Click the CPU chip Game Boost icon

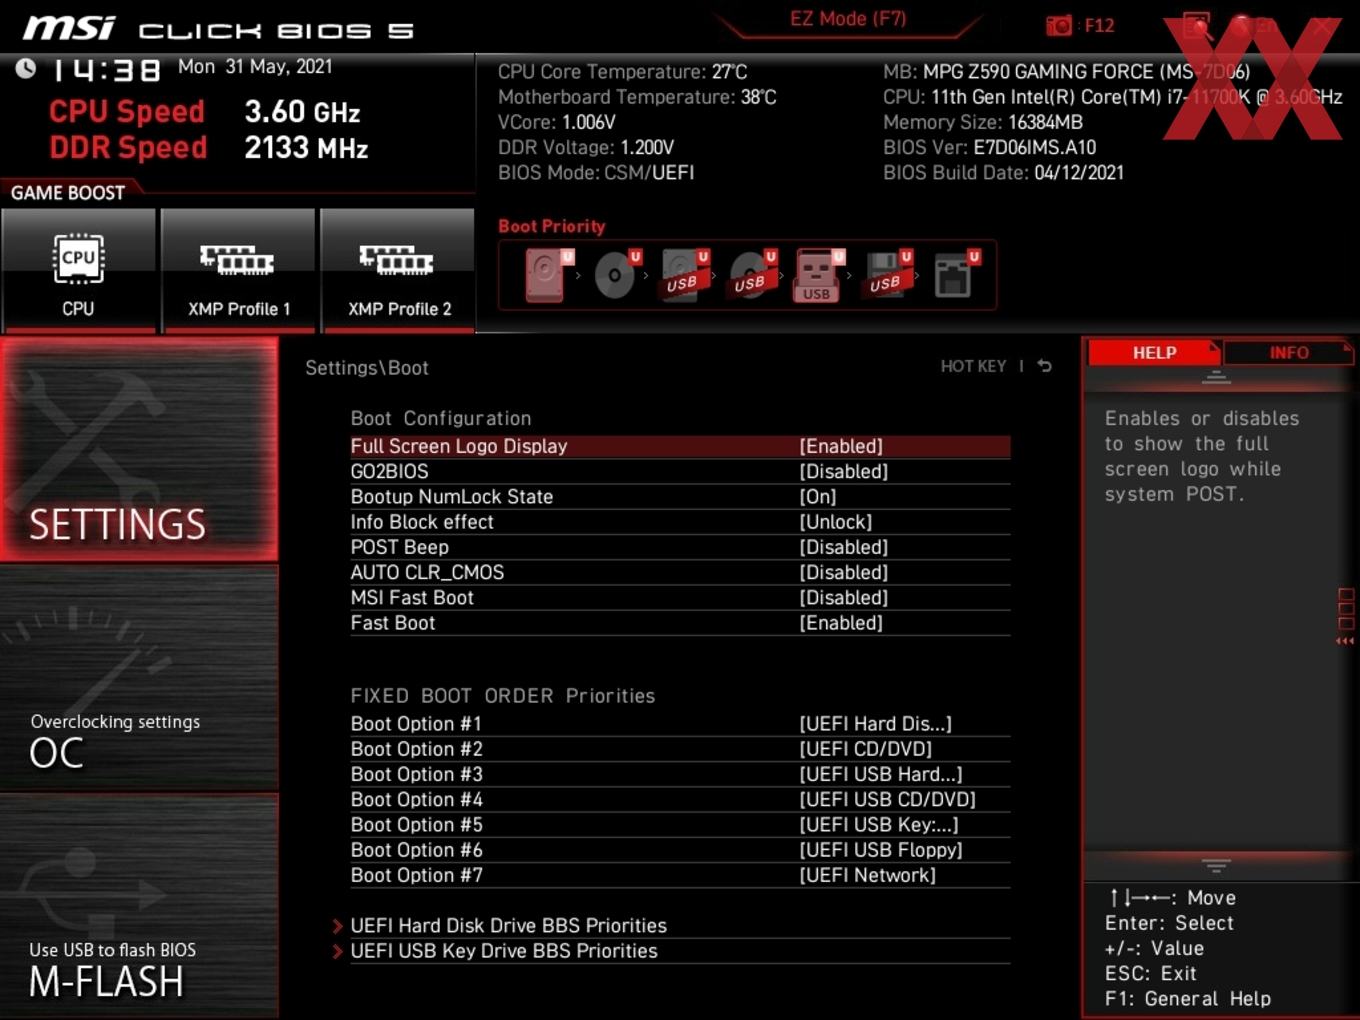(x=78, y=260)
